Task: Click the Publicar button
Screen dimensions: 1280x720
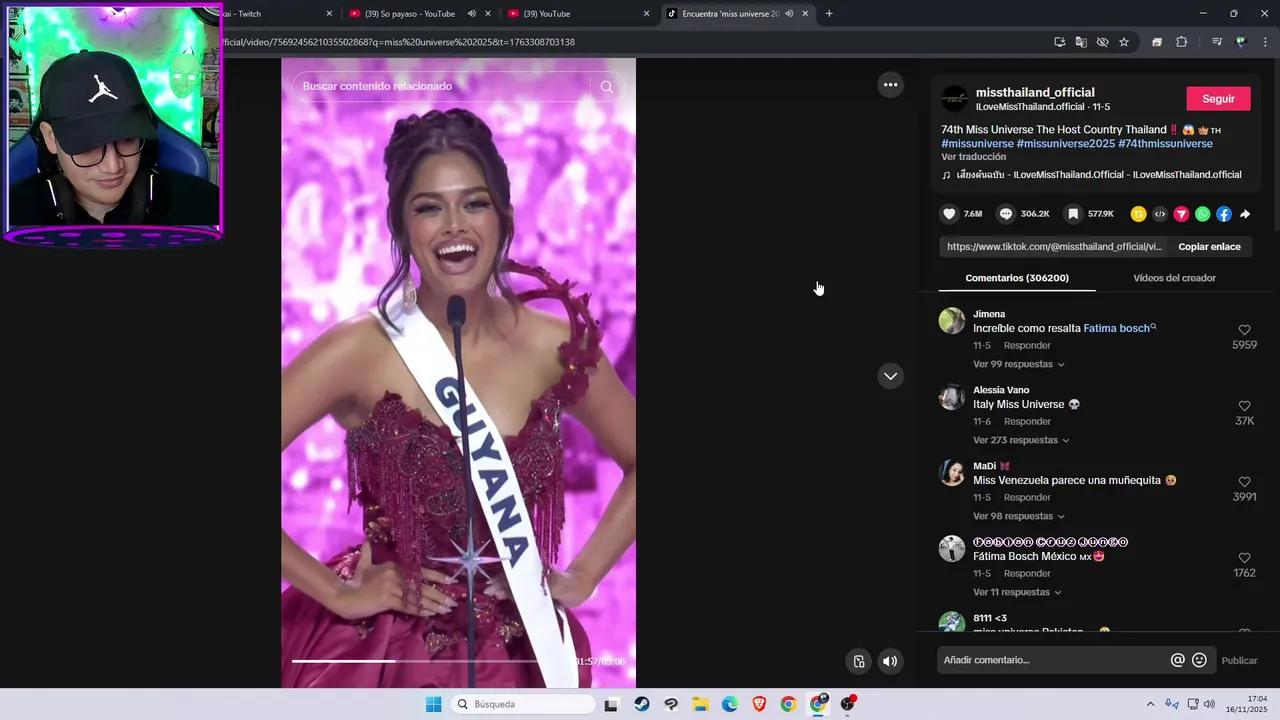Action: pyautogui.click(x=1239, y=660)
